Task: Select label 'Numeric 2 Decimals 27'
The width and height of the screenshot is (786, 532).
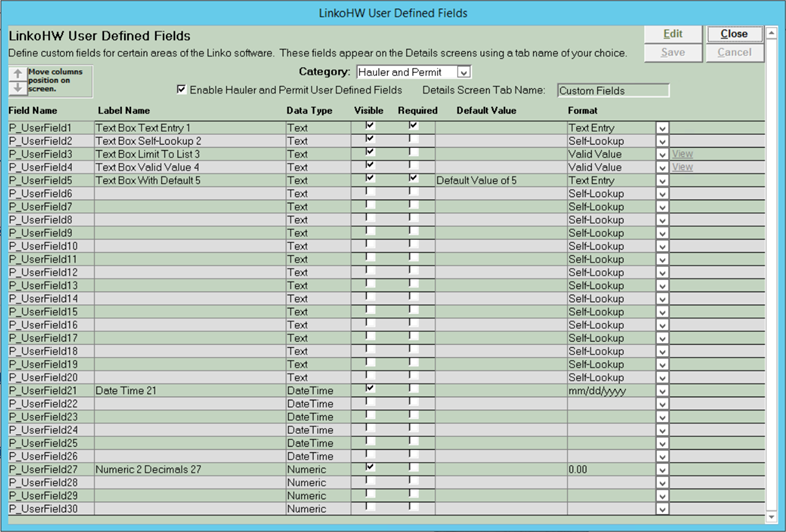Action: click(148, 470)
